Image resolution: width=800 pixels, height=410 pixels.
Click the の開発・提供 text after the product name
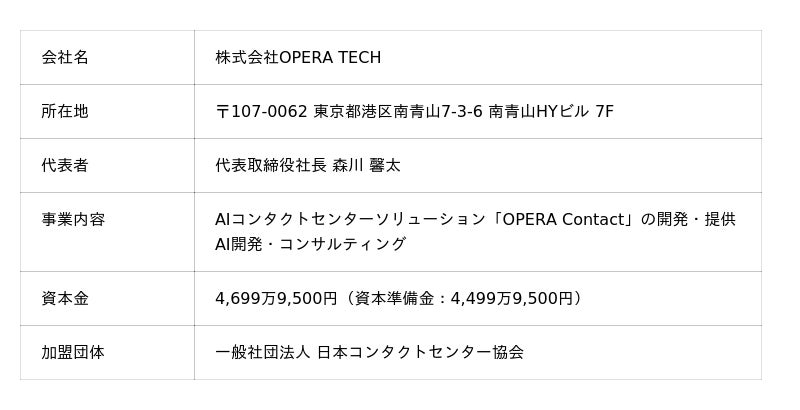[x=689, y=220]
